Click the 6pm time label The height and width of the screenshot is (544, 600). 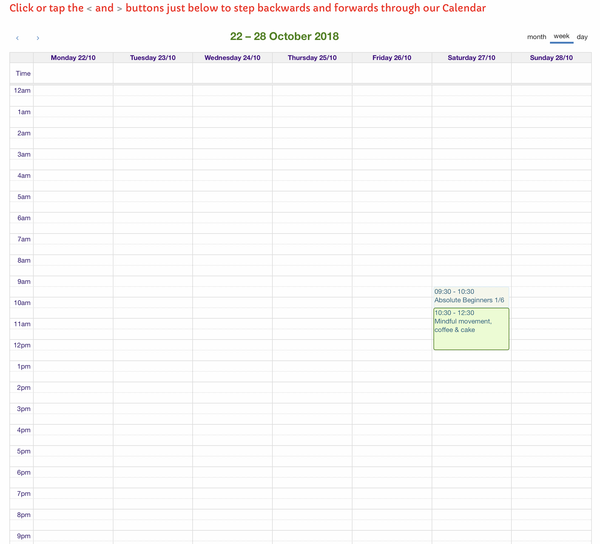coord(24,472)
